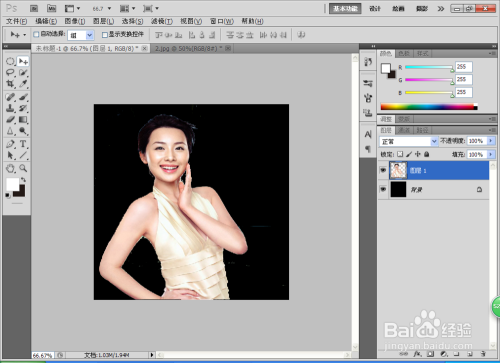Select the Line shape tool
Image resolution: width=500 pixels, height=363 pixels.
click(23, 155)
